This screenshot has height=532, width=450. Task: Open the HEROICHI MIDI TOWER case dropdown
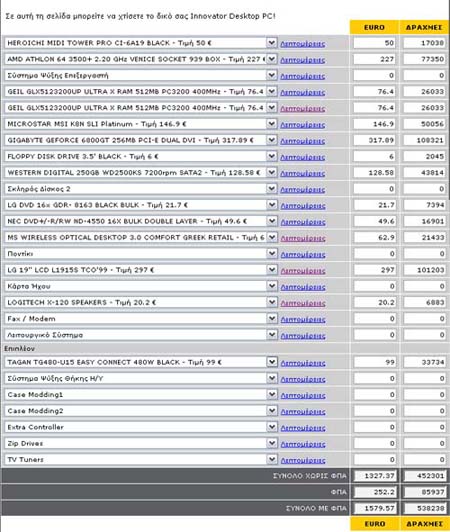(141, 43)
